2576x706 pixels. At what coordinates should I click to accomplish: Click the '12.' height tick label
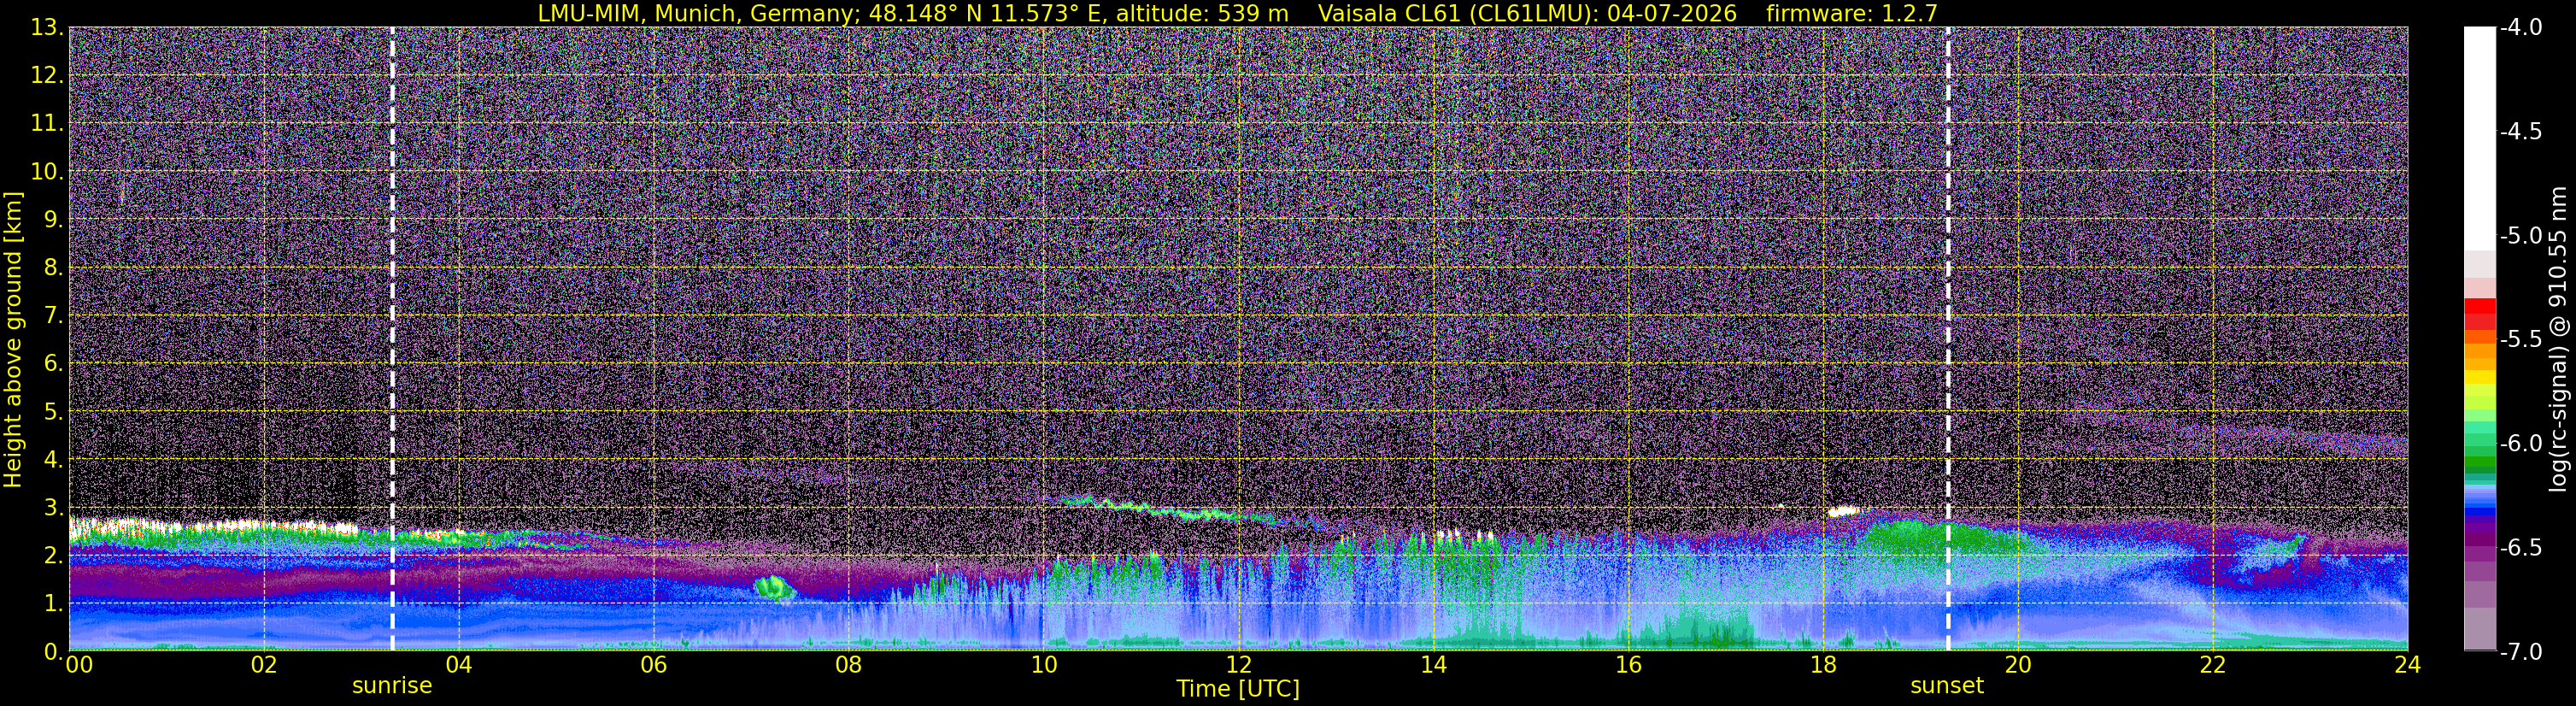47,75
